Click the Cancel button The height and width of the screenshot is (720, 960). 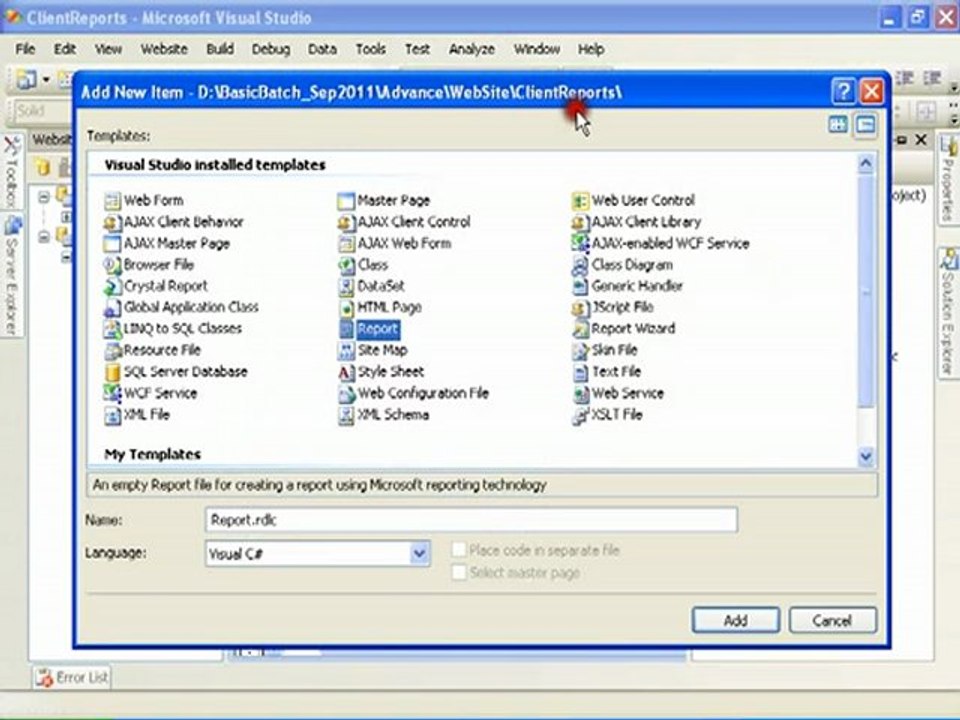pyautogui.click(x=833, y=620)
